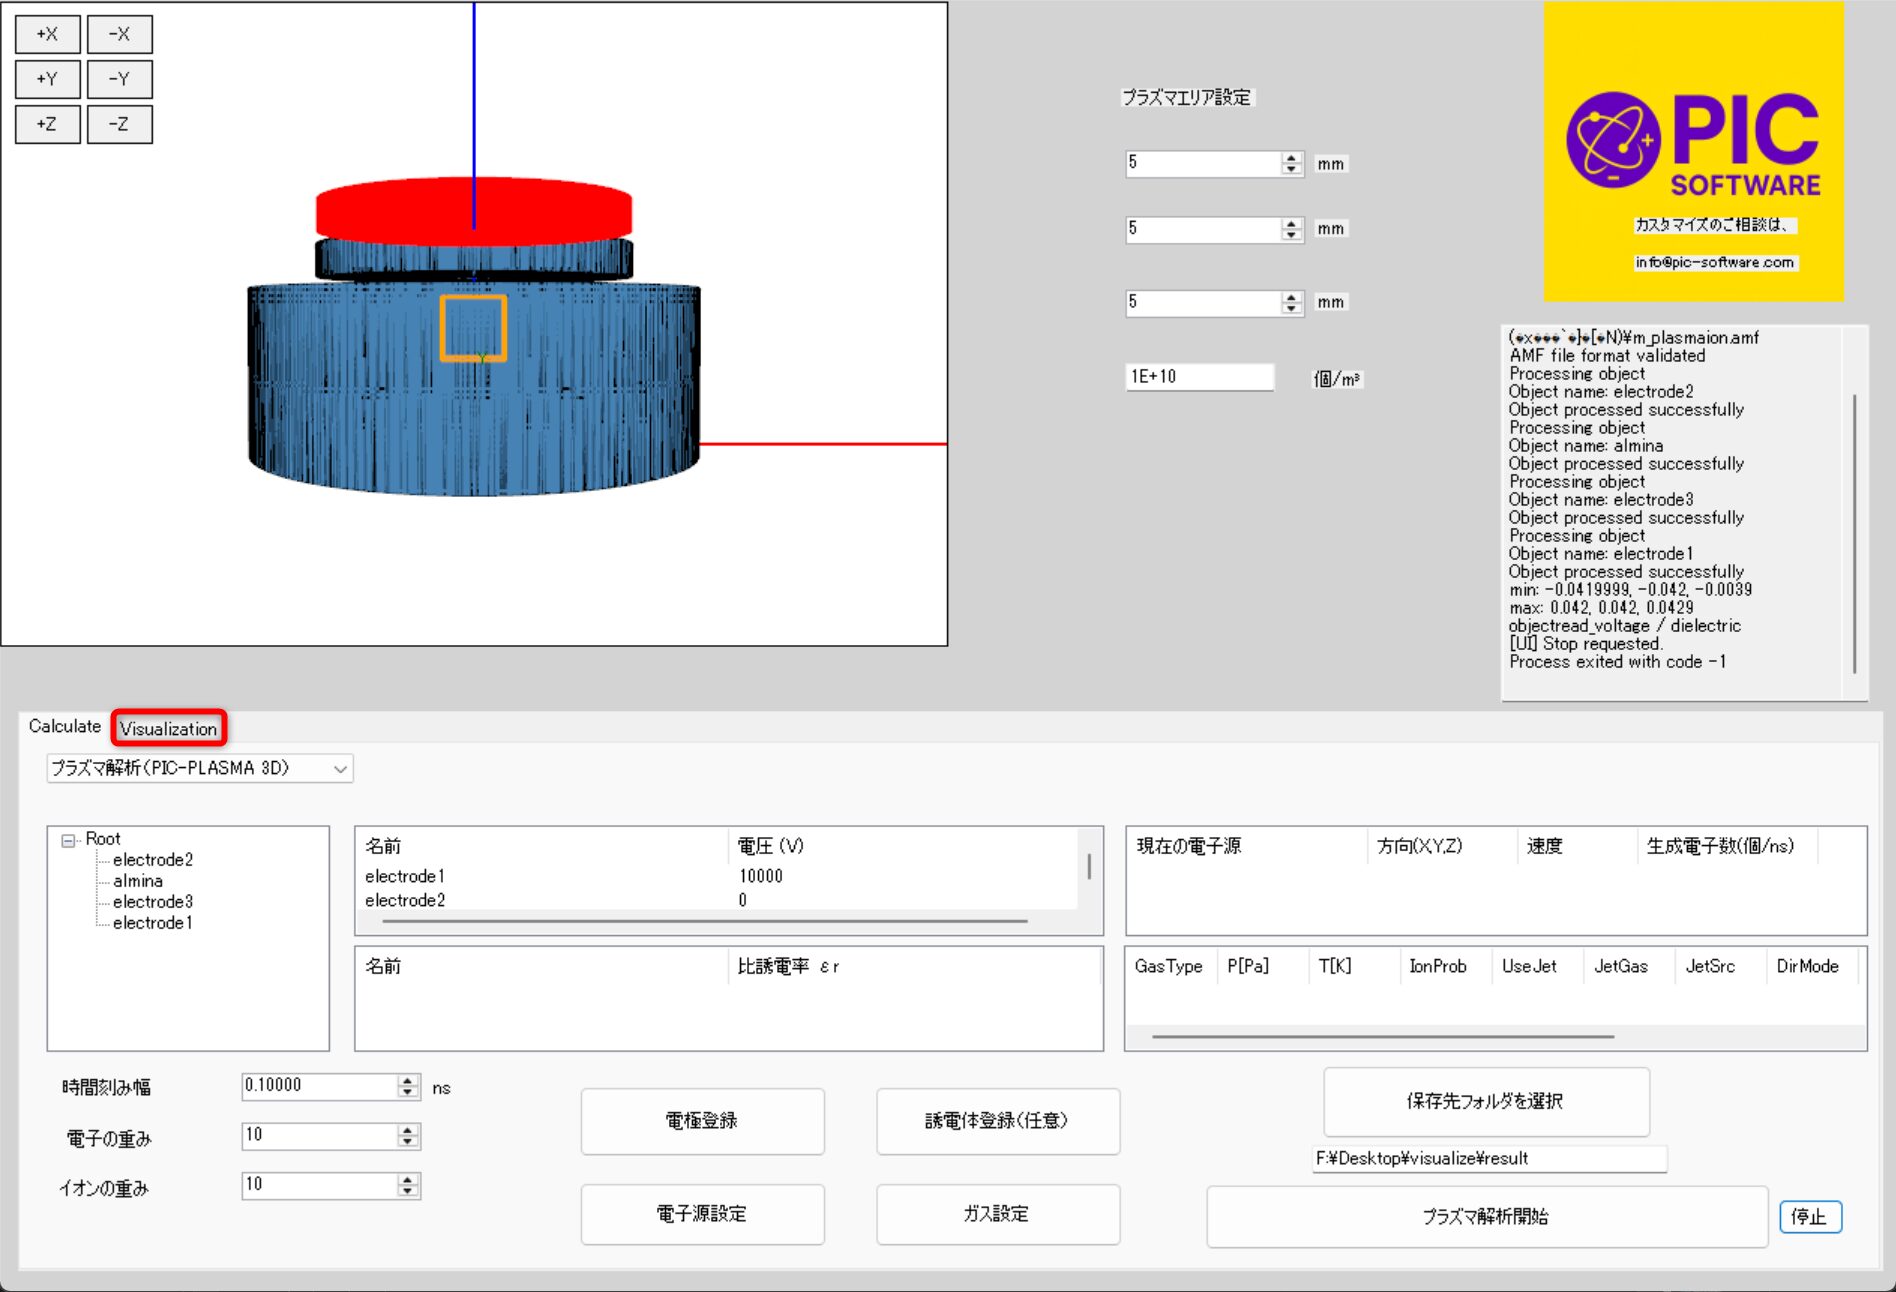Click the 時間刻み幅 stepper arrows
Screen dimensions: 1896x1292
407,1086
